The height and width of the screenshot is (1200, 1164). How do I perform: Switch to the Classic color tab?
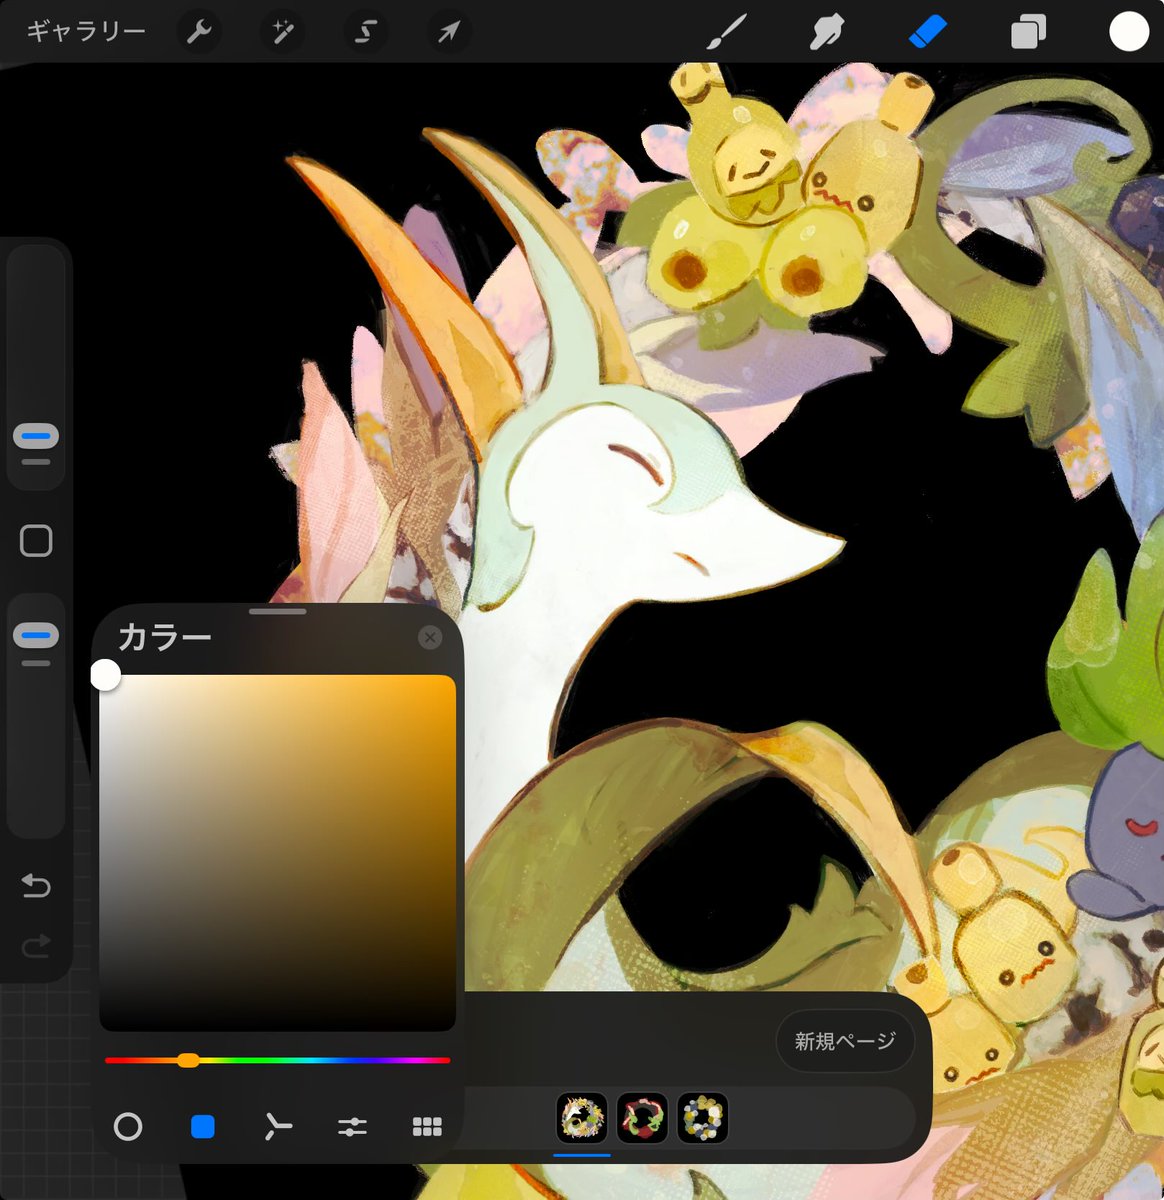pos(203,1127)
